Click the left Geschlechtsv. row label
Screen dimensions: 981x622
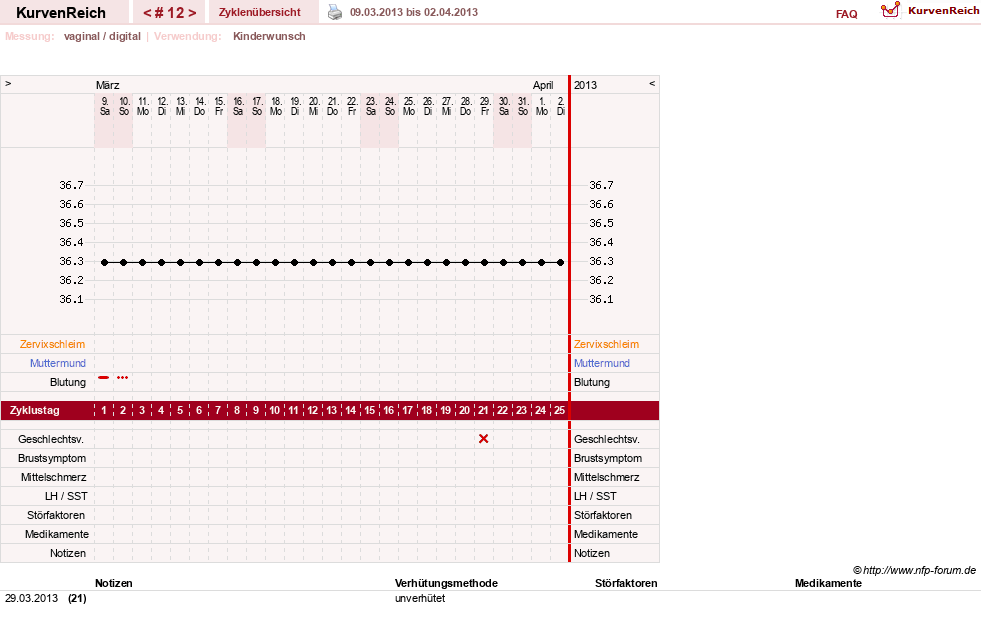[x=51, y=439]
